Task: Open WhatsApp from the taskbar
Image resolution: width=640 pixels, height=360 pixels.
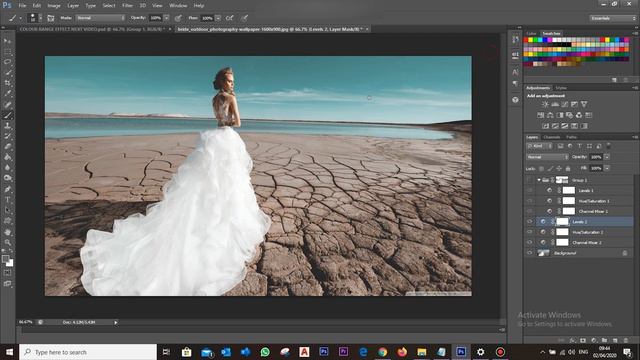Action: click(x=265, y=352)
